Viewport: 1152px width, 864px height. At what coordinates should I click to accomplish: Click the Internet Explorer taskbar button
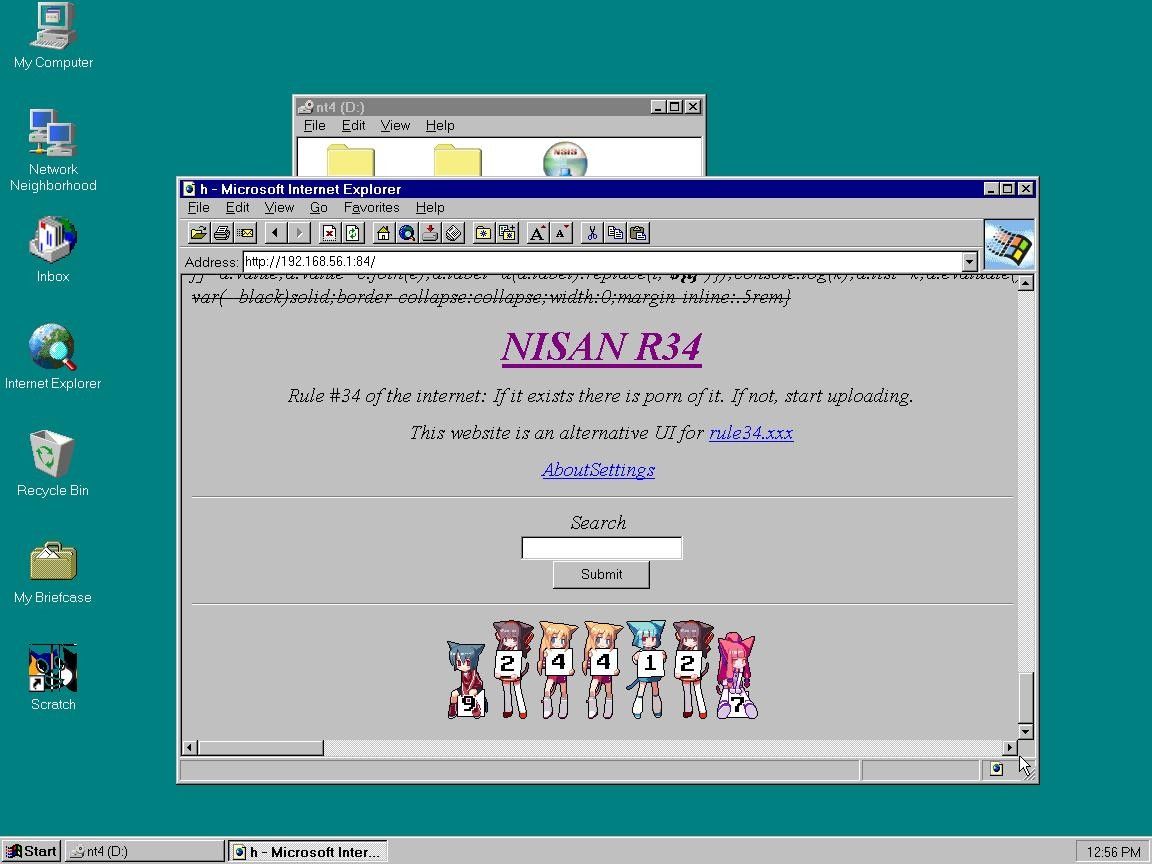pos(307,852)
